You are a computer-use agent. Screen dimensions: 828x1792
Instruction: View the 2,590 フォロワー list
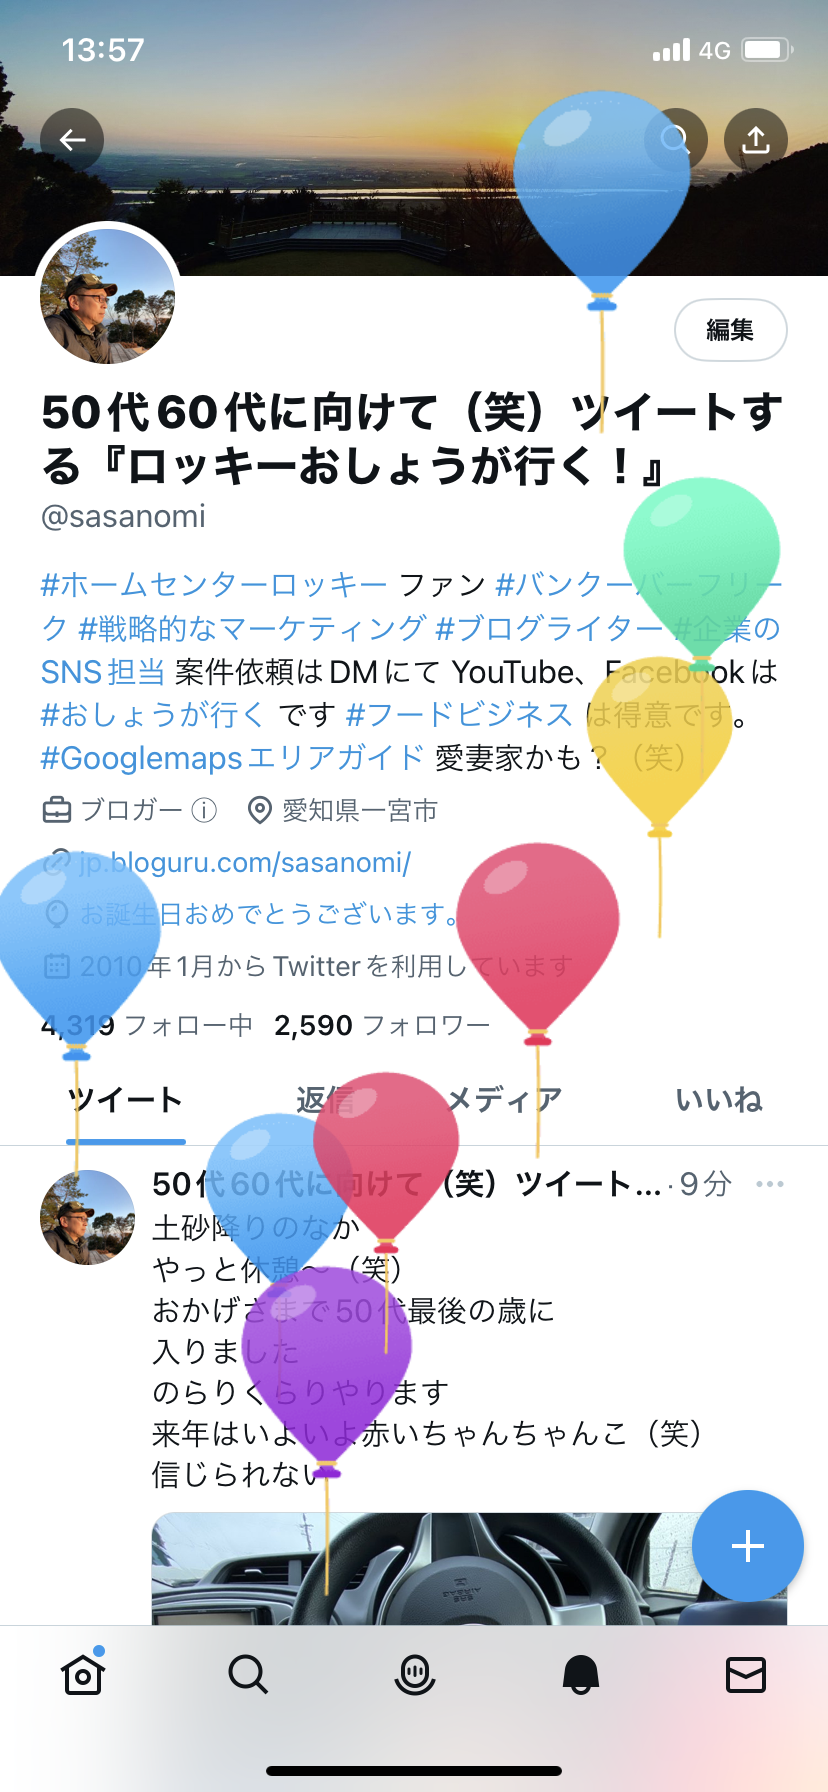382,1025
